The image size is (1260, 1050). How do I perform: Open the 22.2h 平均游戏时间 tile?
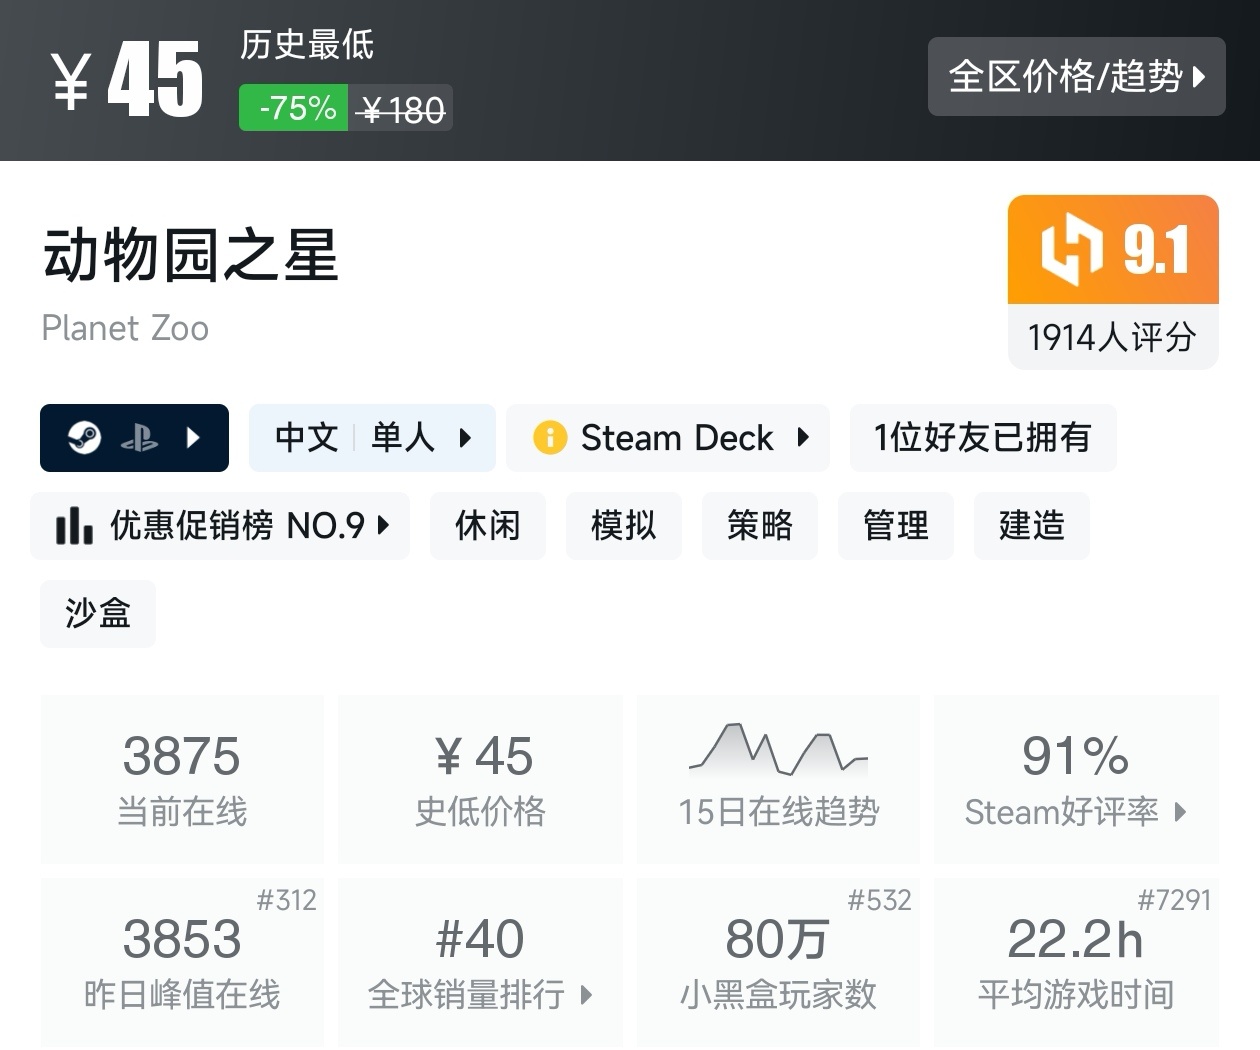1076,962
